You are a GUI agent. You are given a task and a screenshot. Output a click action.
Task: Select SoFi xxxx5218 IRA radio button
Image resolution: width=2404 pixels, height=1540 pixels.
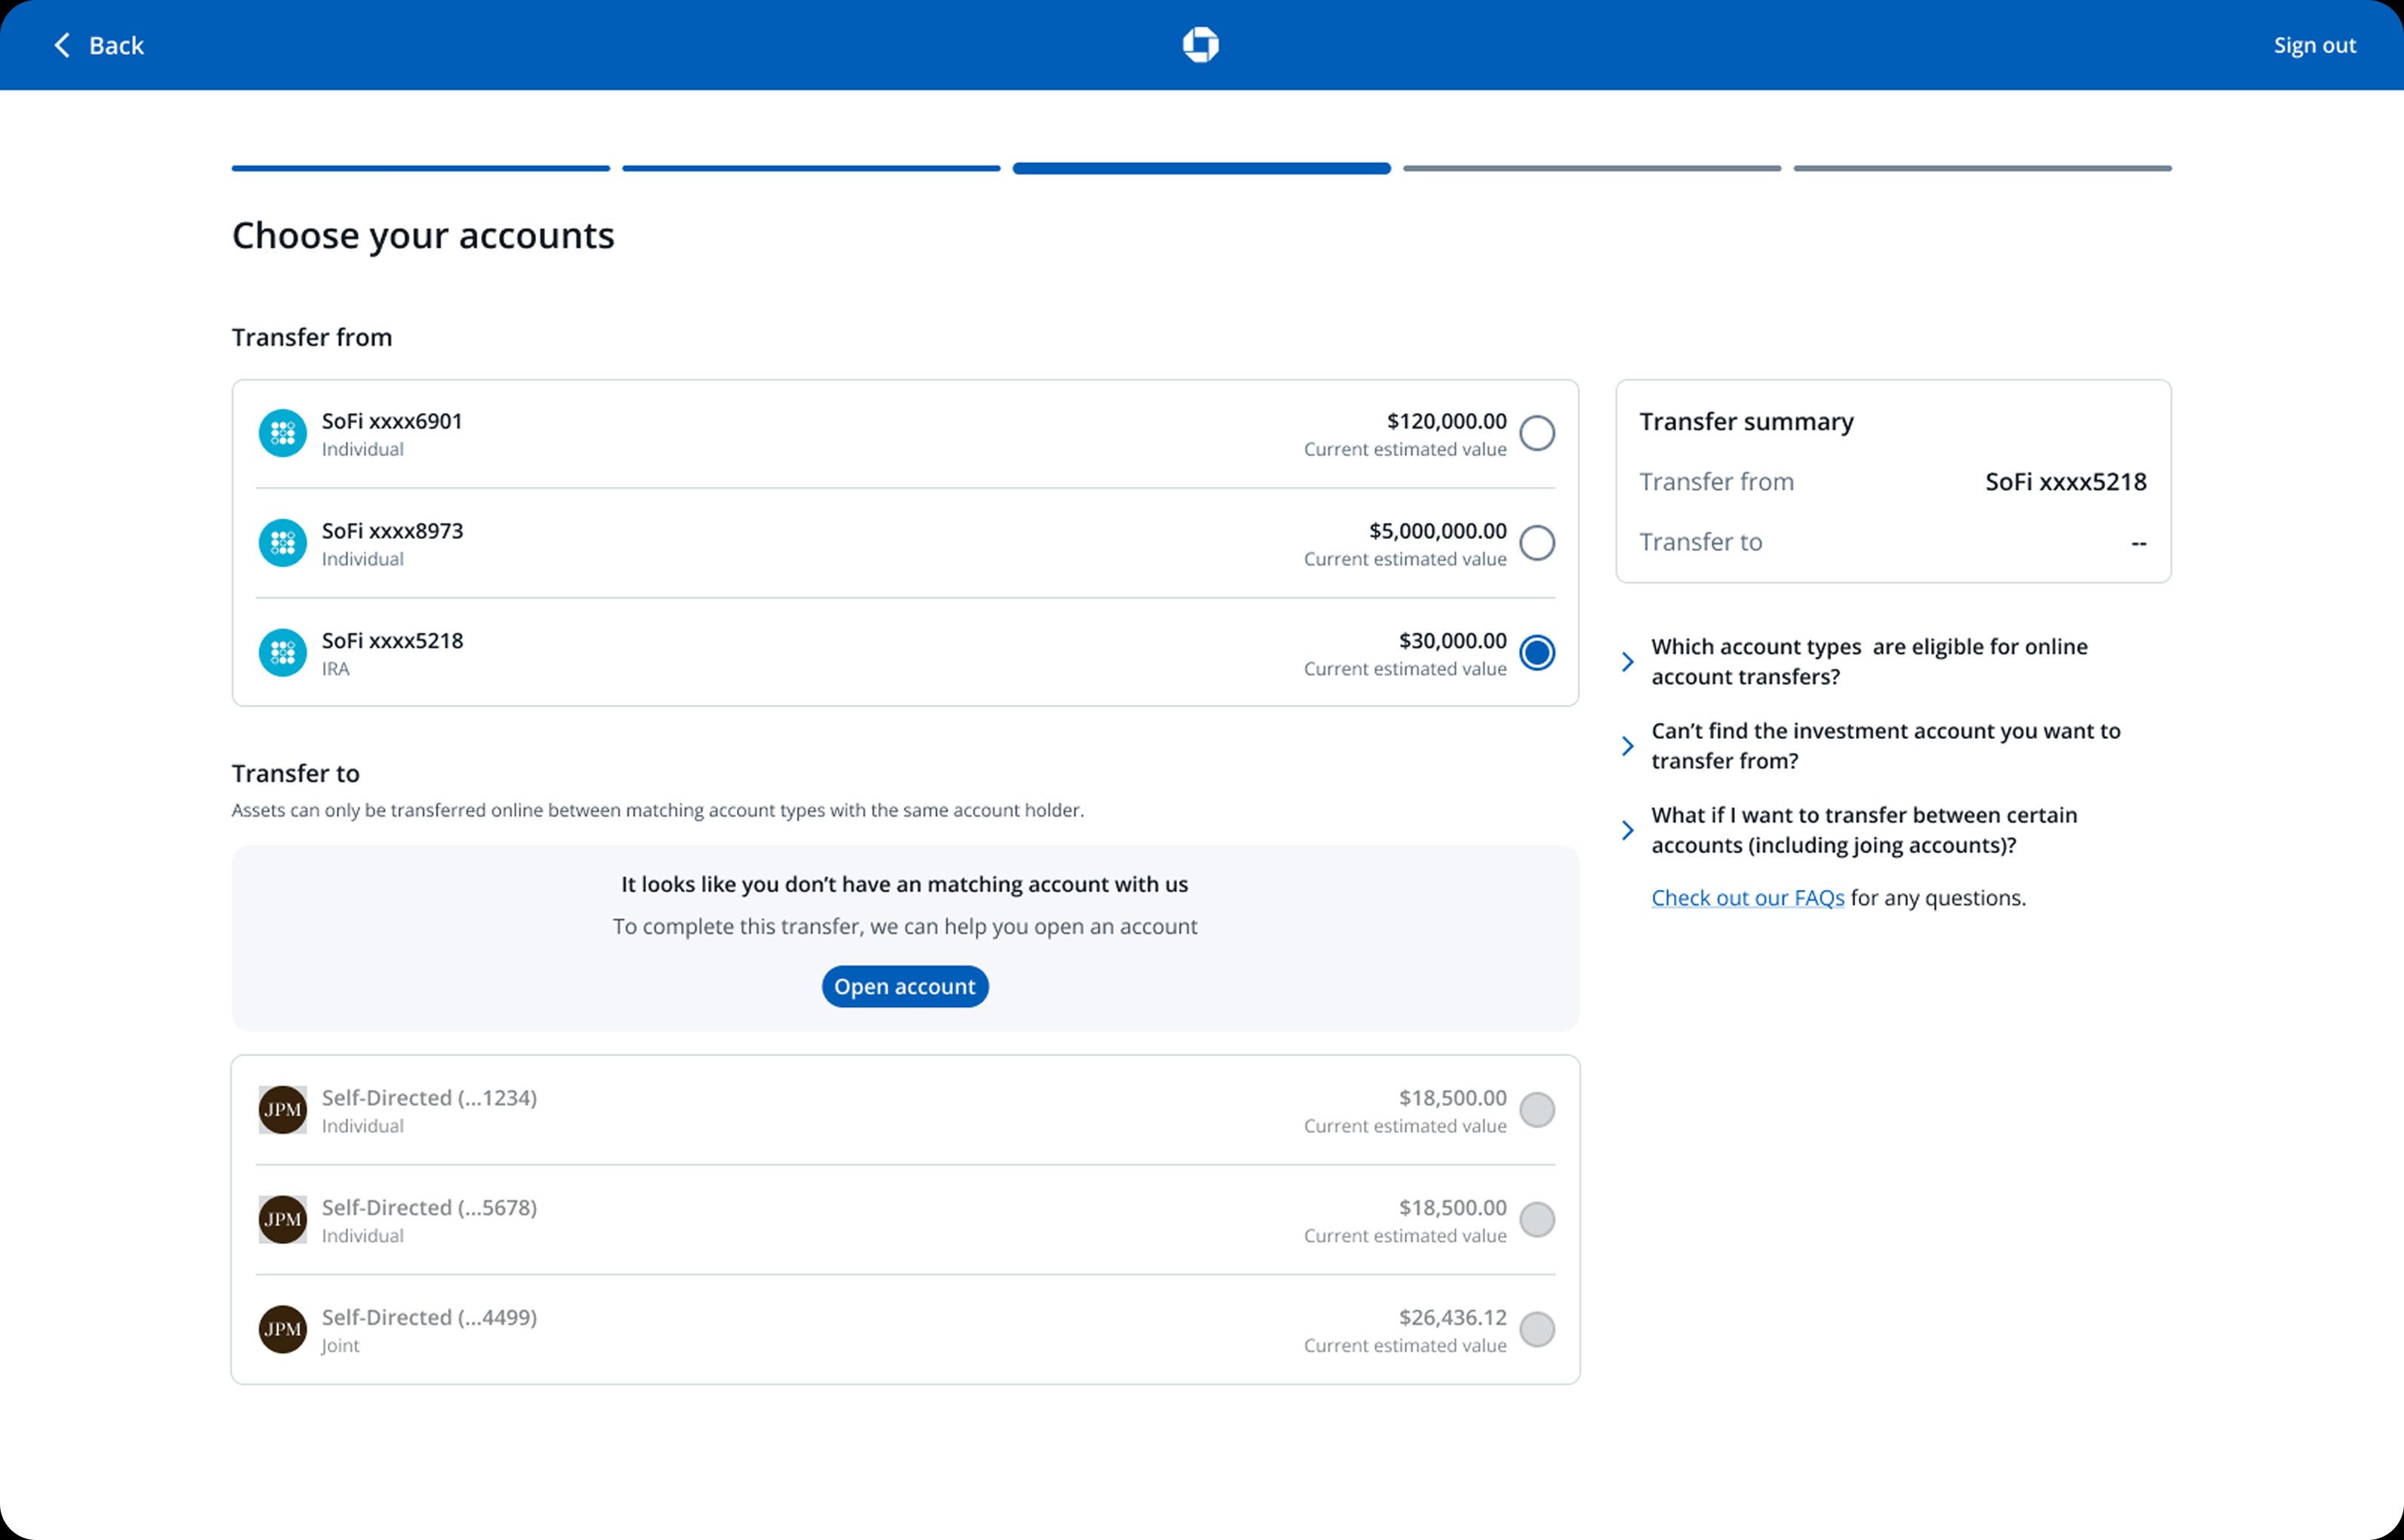coord(1537,653)
